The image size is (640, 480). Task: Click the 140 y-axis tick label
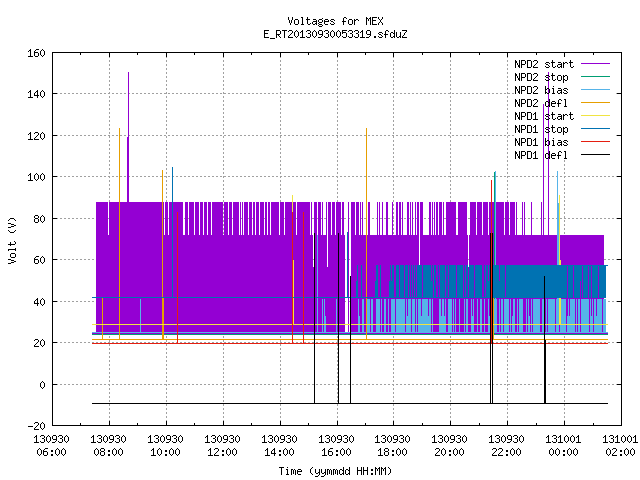pyautogui.click(x=36, y=94)
